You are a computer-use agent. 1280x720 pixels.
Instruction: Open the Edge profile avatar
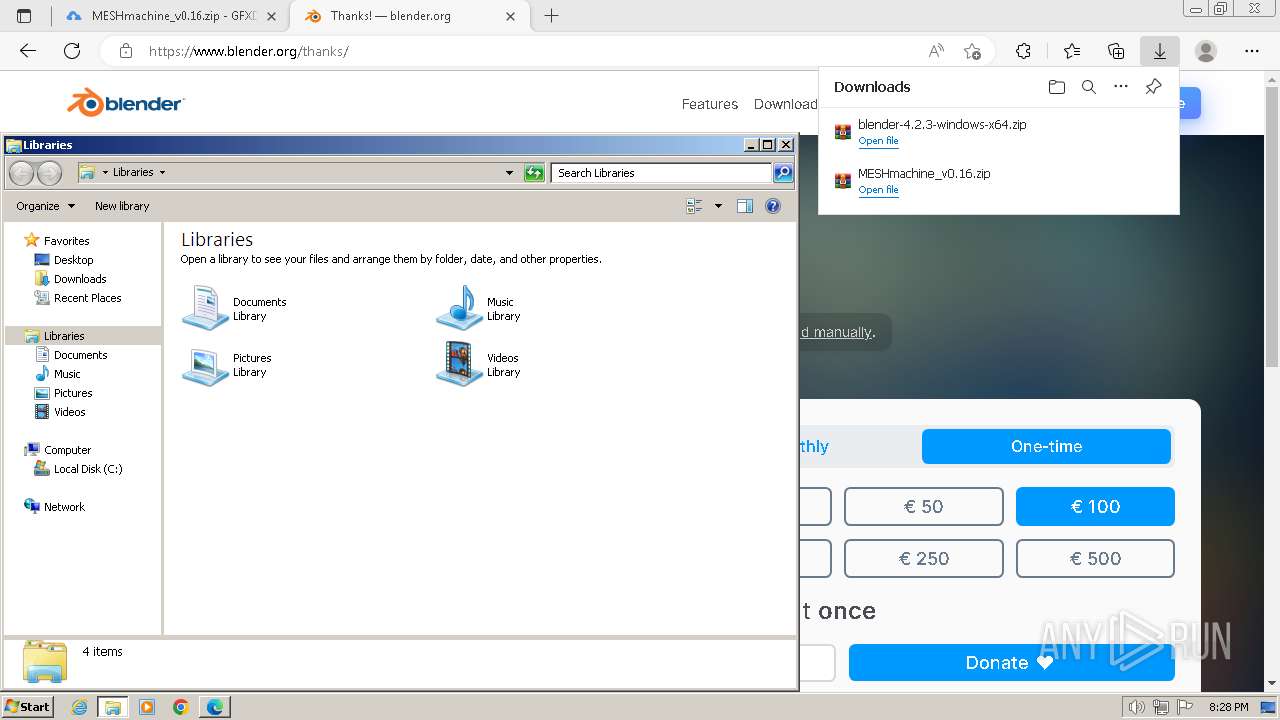1206,51
